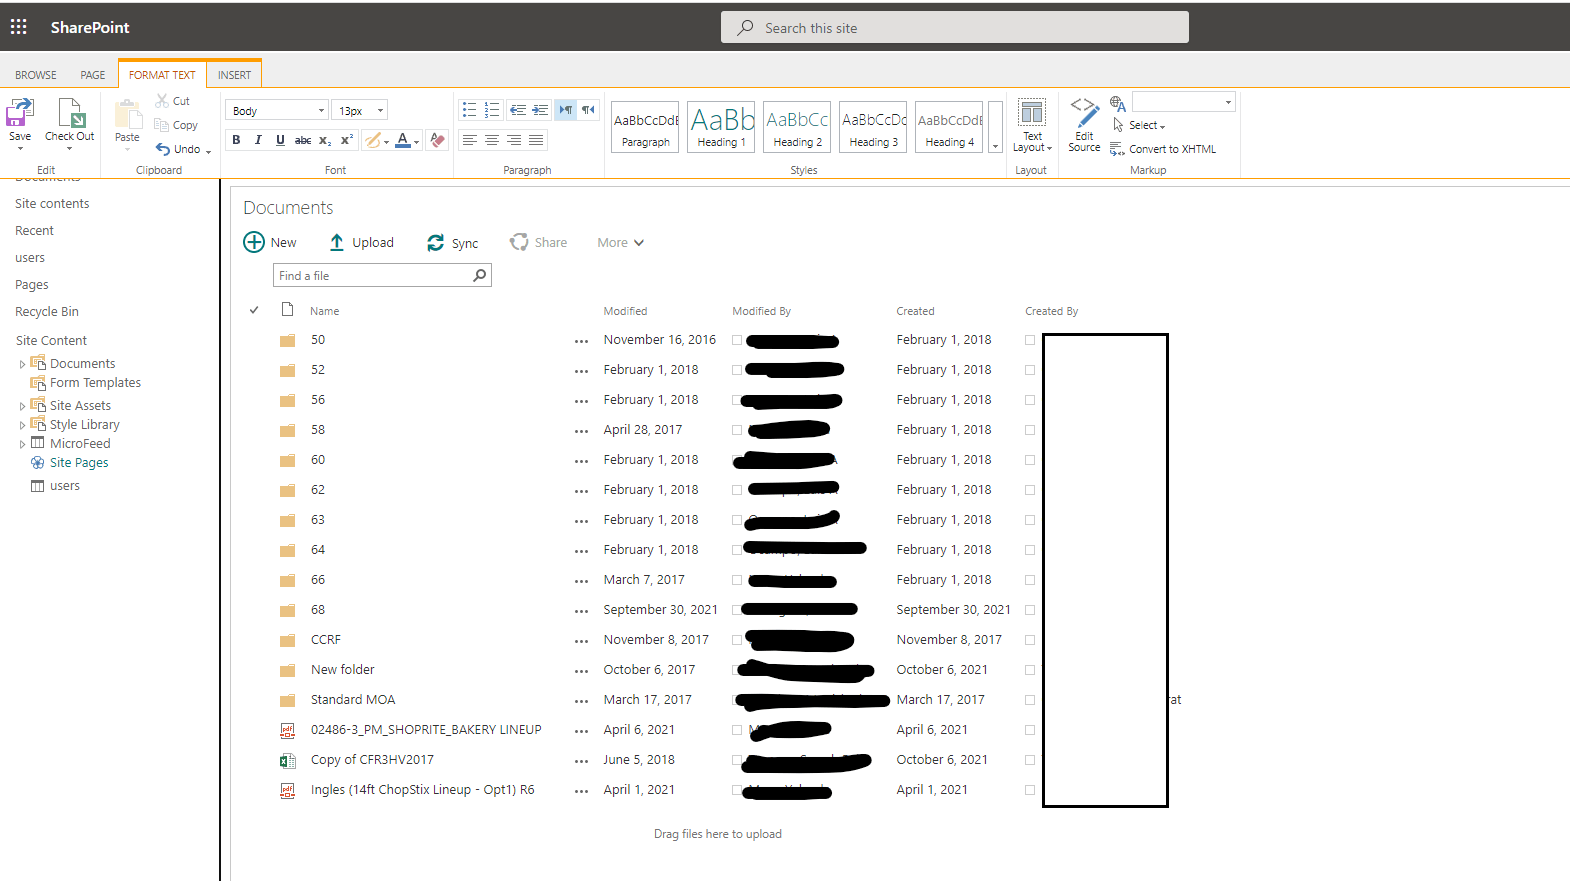Justify the paragraph text
The image size is (1570, 881).
coord(537,140)
